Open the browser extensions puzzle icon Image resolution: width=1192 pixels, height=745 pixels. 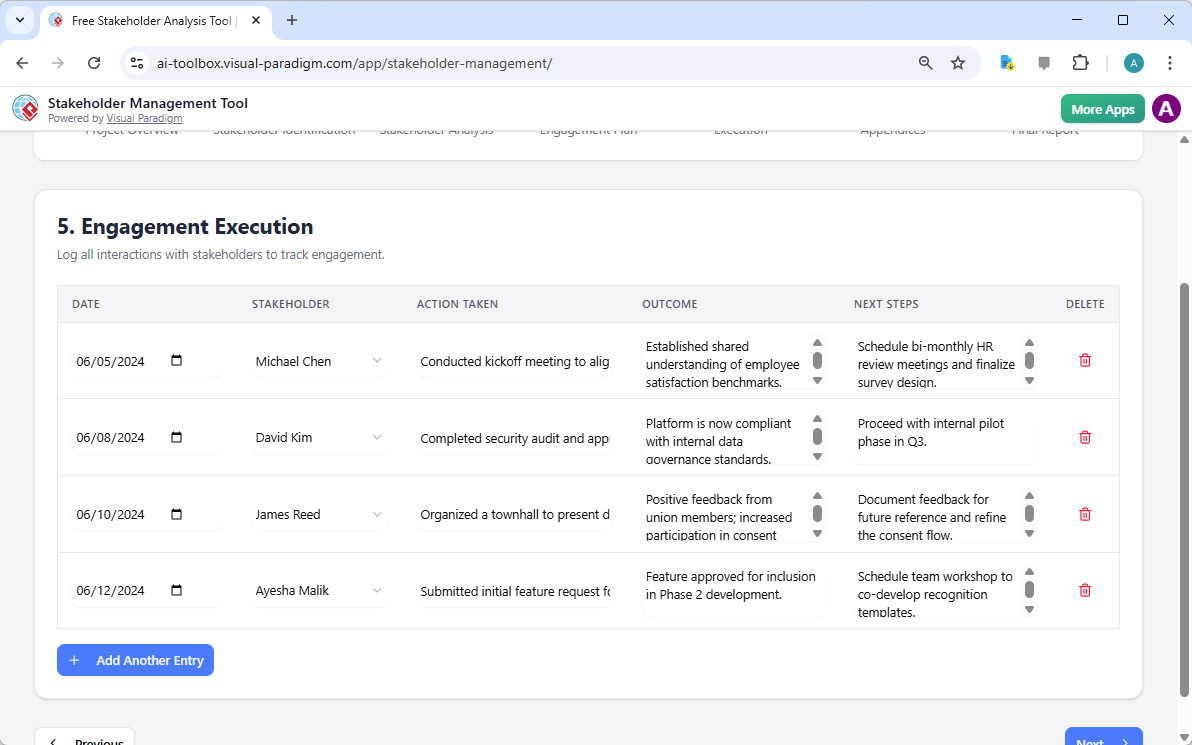click(1080, 62)
